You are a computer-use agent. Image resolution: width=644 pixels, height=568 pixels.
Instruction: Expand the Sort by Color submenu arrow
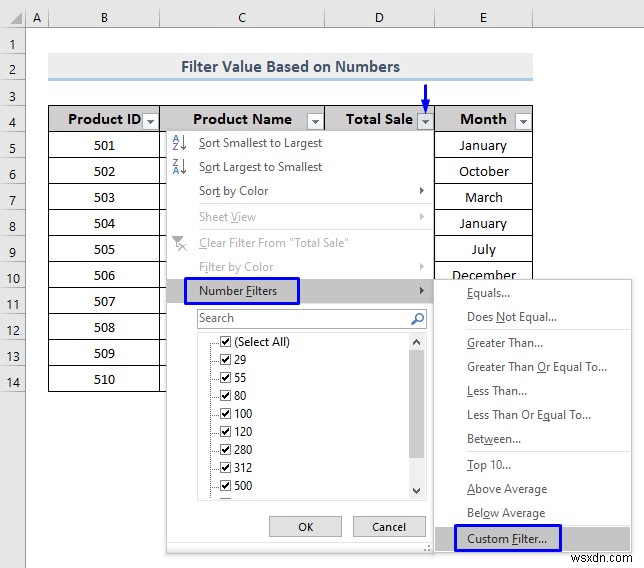(421, 191)
